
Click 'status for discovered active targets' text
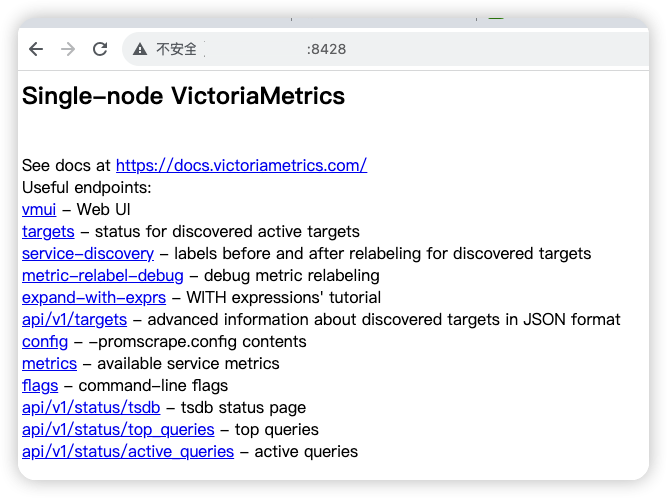point(227,232)
